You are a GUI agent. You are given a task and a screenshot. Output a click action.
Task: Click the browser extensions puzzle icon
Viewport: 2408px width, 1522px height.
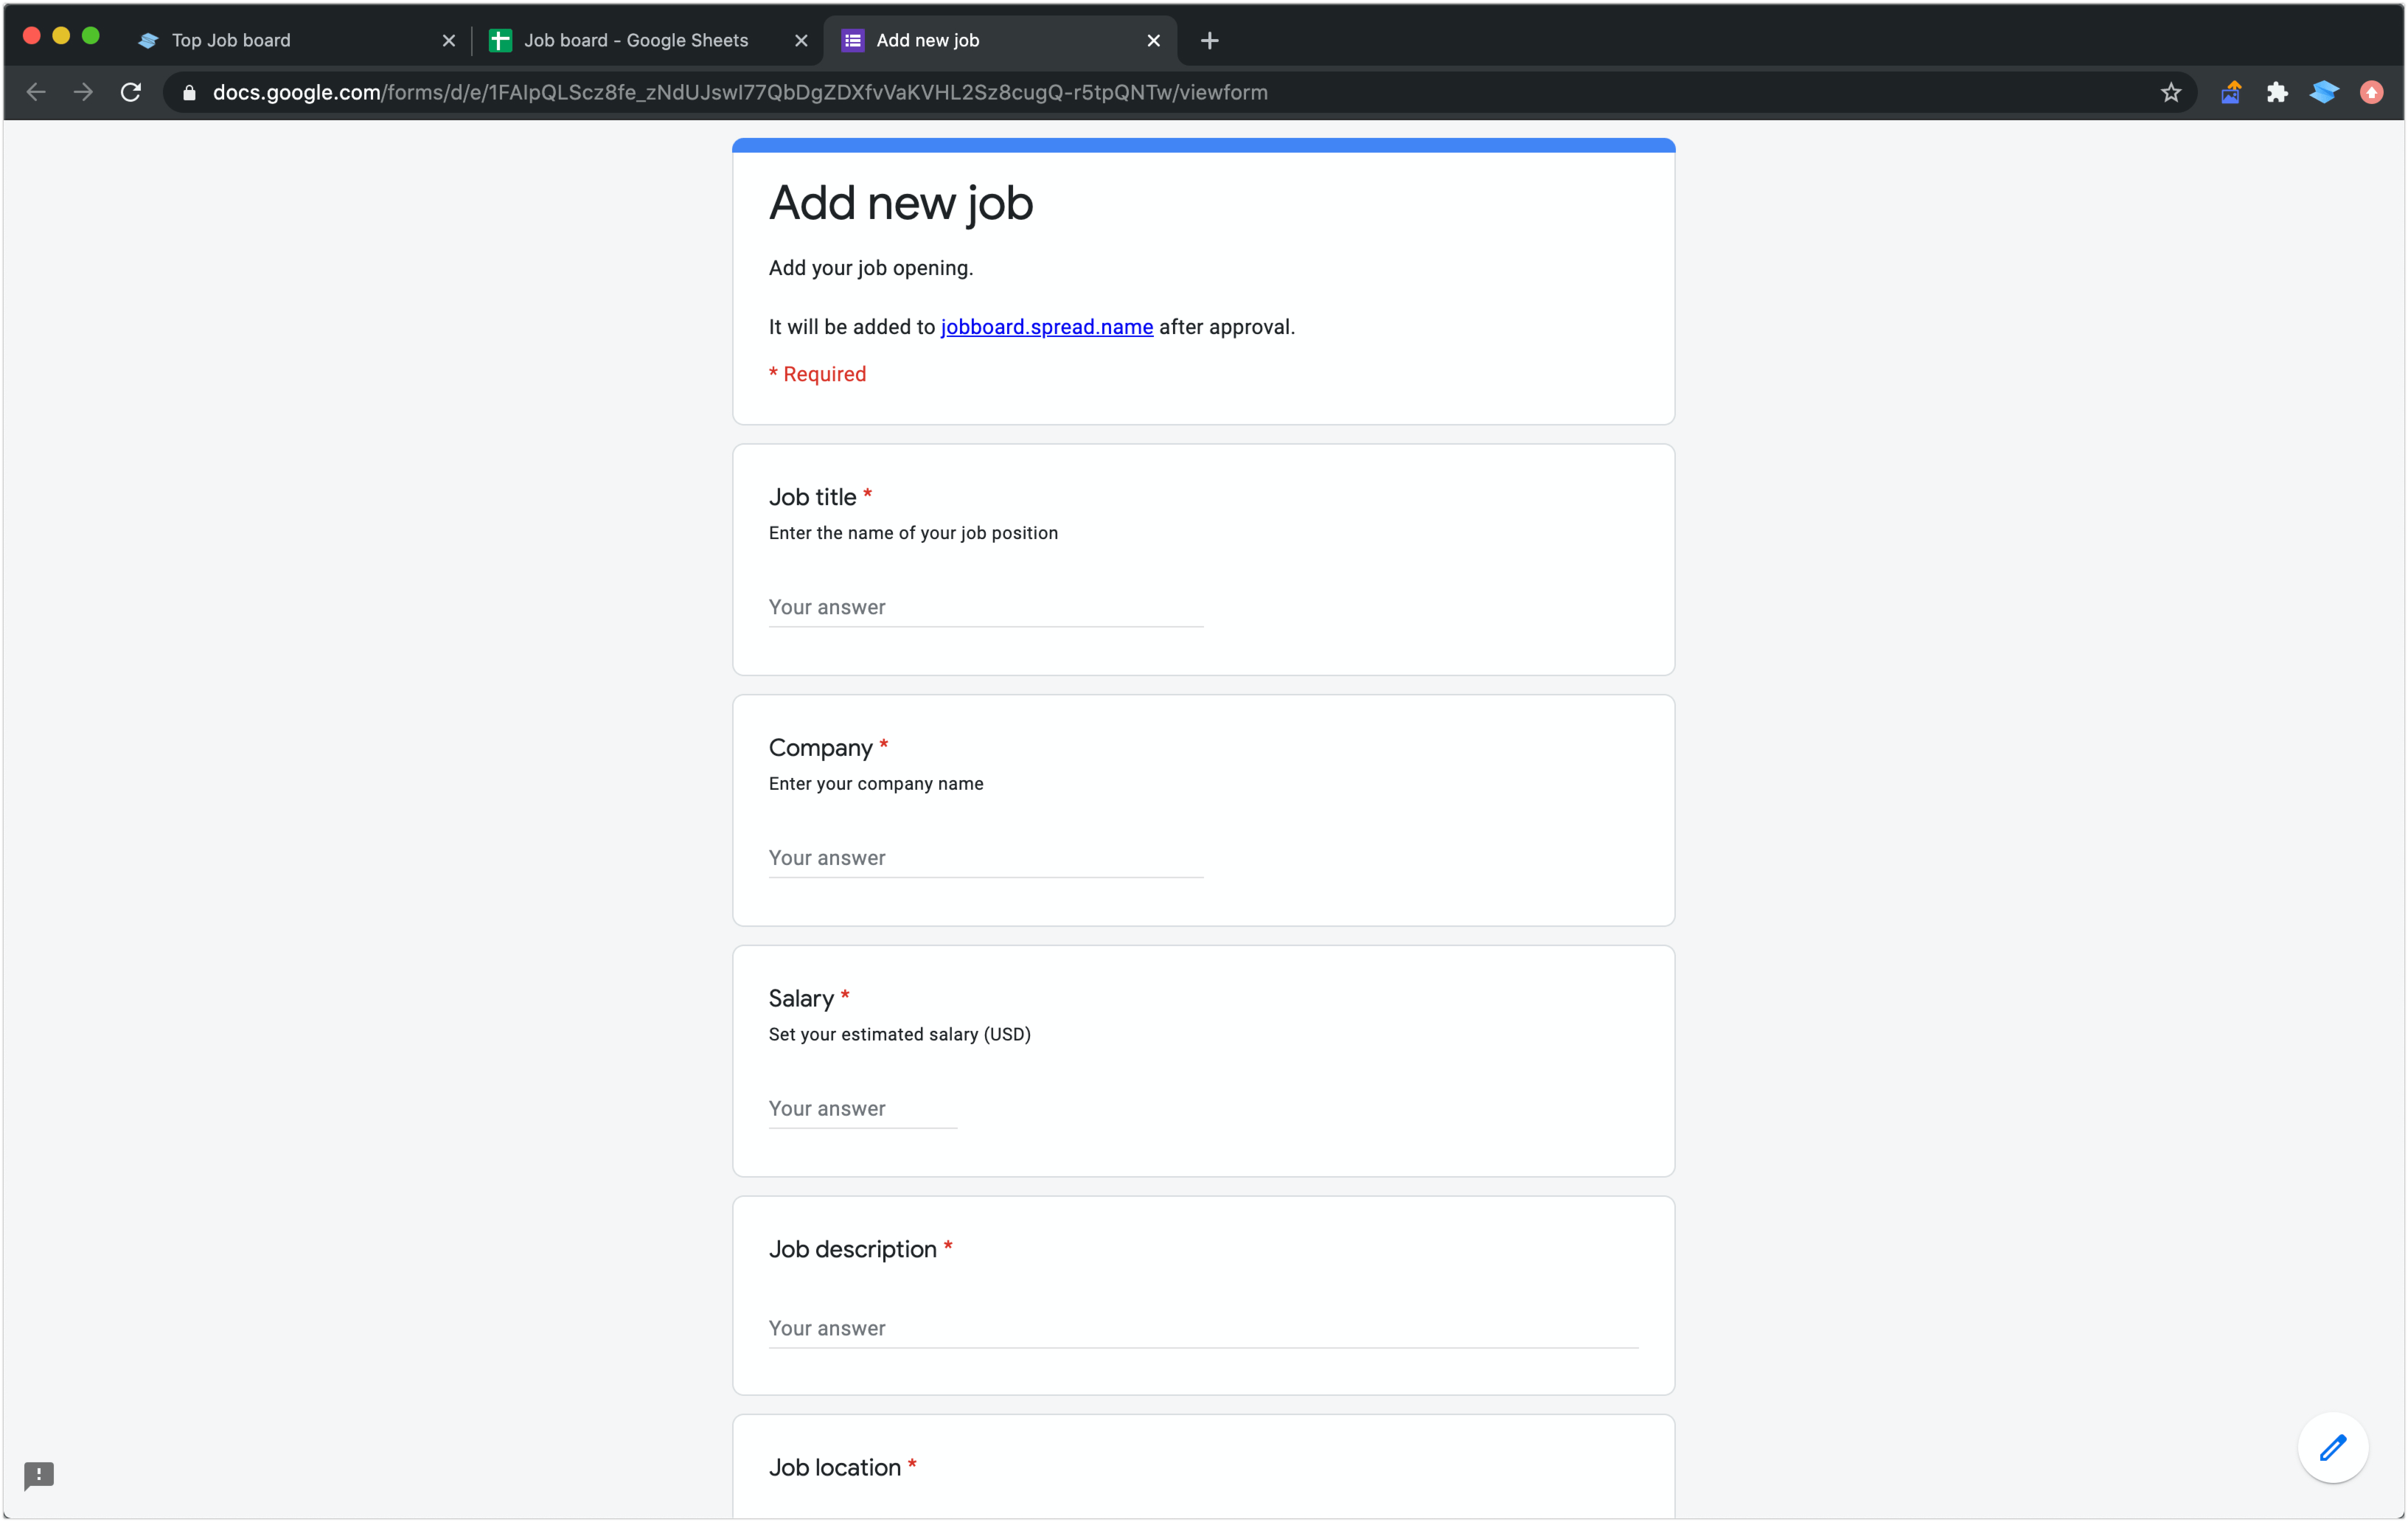click(x=2277, y=91)
